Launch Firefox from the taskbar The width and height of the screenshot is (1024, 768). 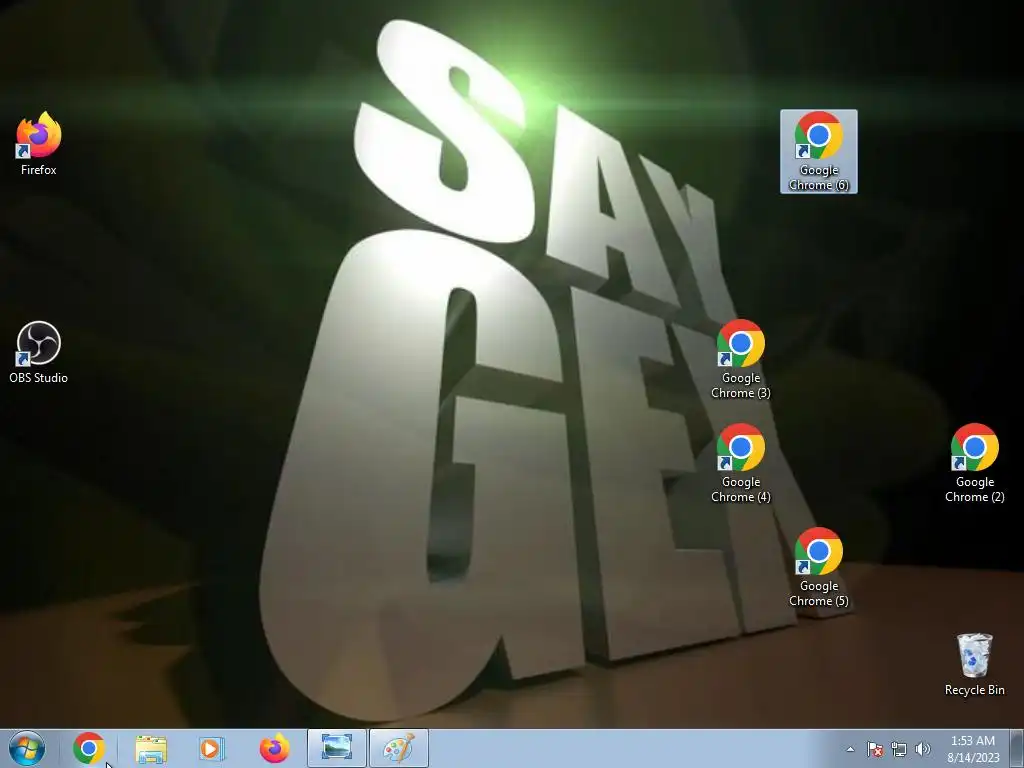[274, 748]
